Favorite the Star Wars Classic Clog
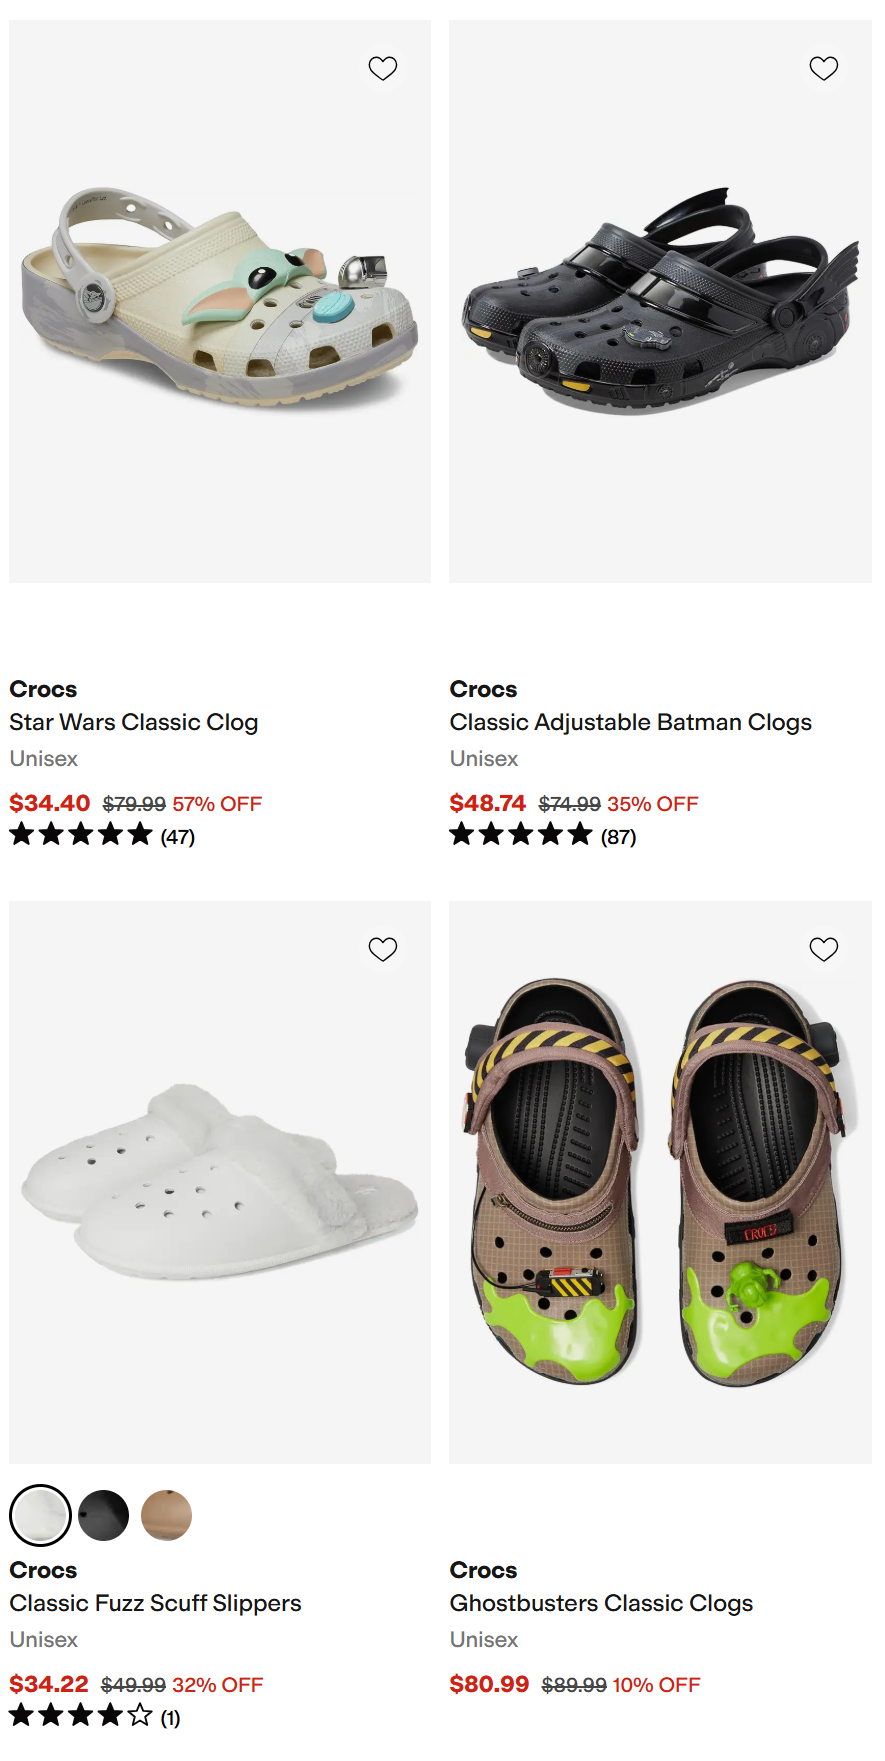 coord(383,68)
